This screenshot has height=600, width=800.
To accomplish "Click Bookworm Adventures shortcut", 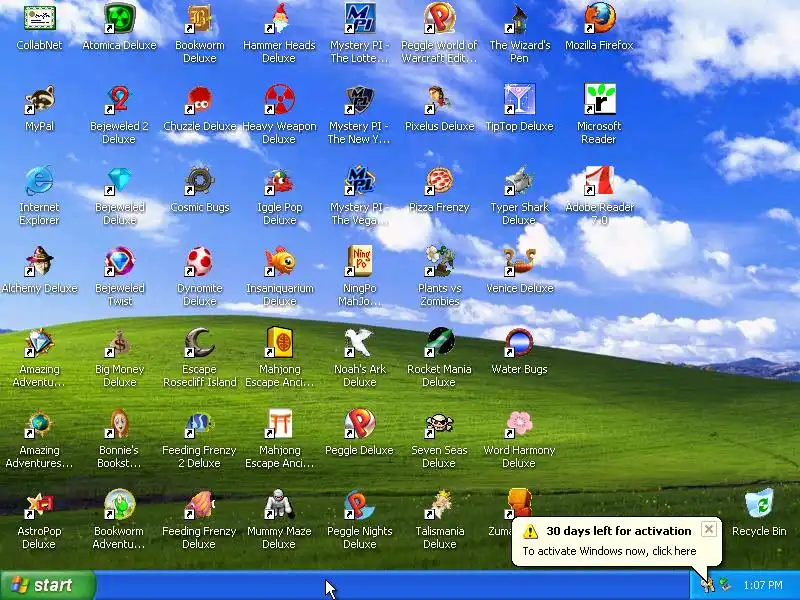I will tap(119, 505).
